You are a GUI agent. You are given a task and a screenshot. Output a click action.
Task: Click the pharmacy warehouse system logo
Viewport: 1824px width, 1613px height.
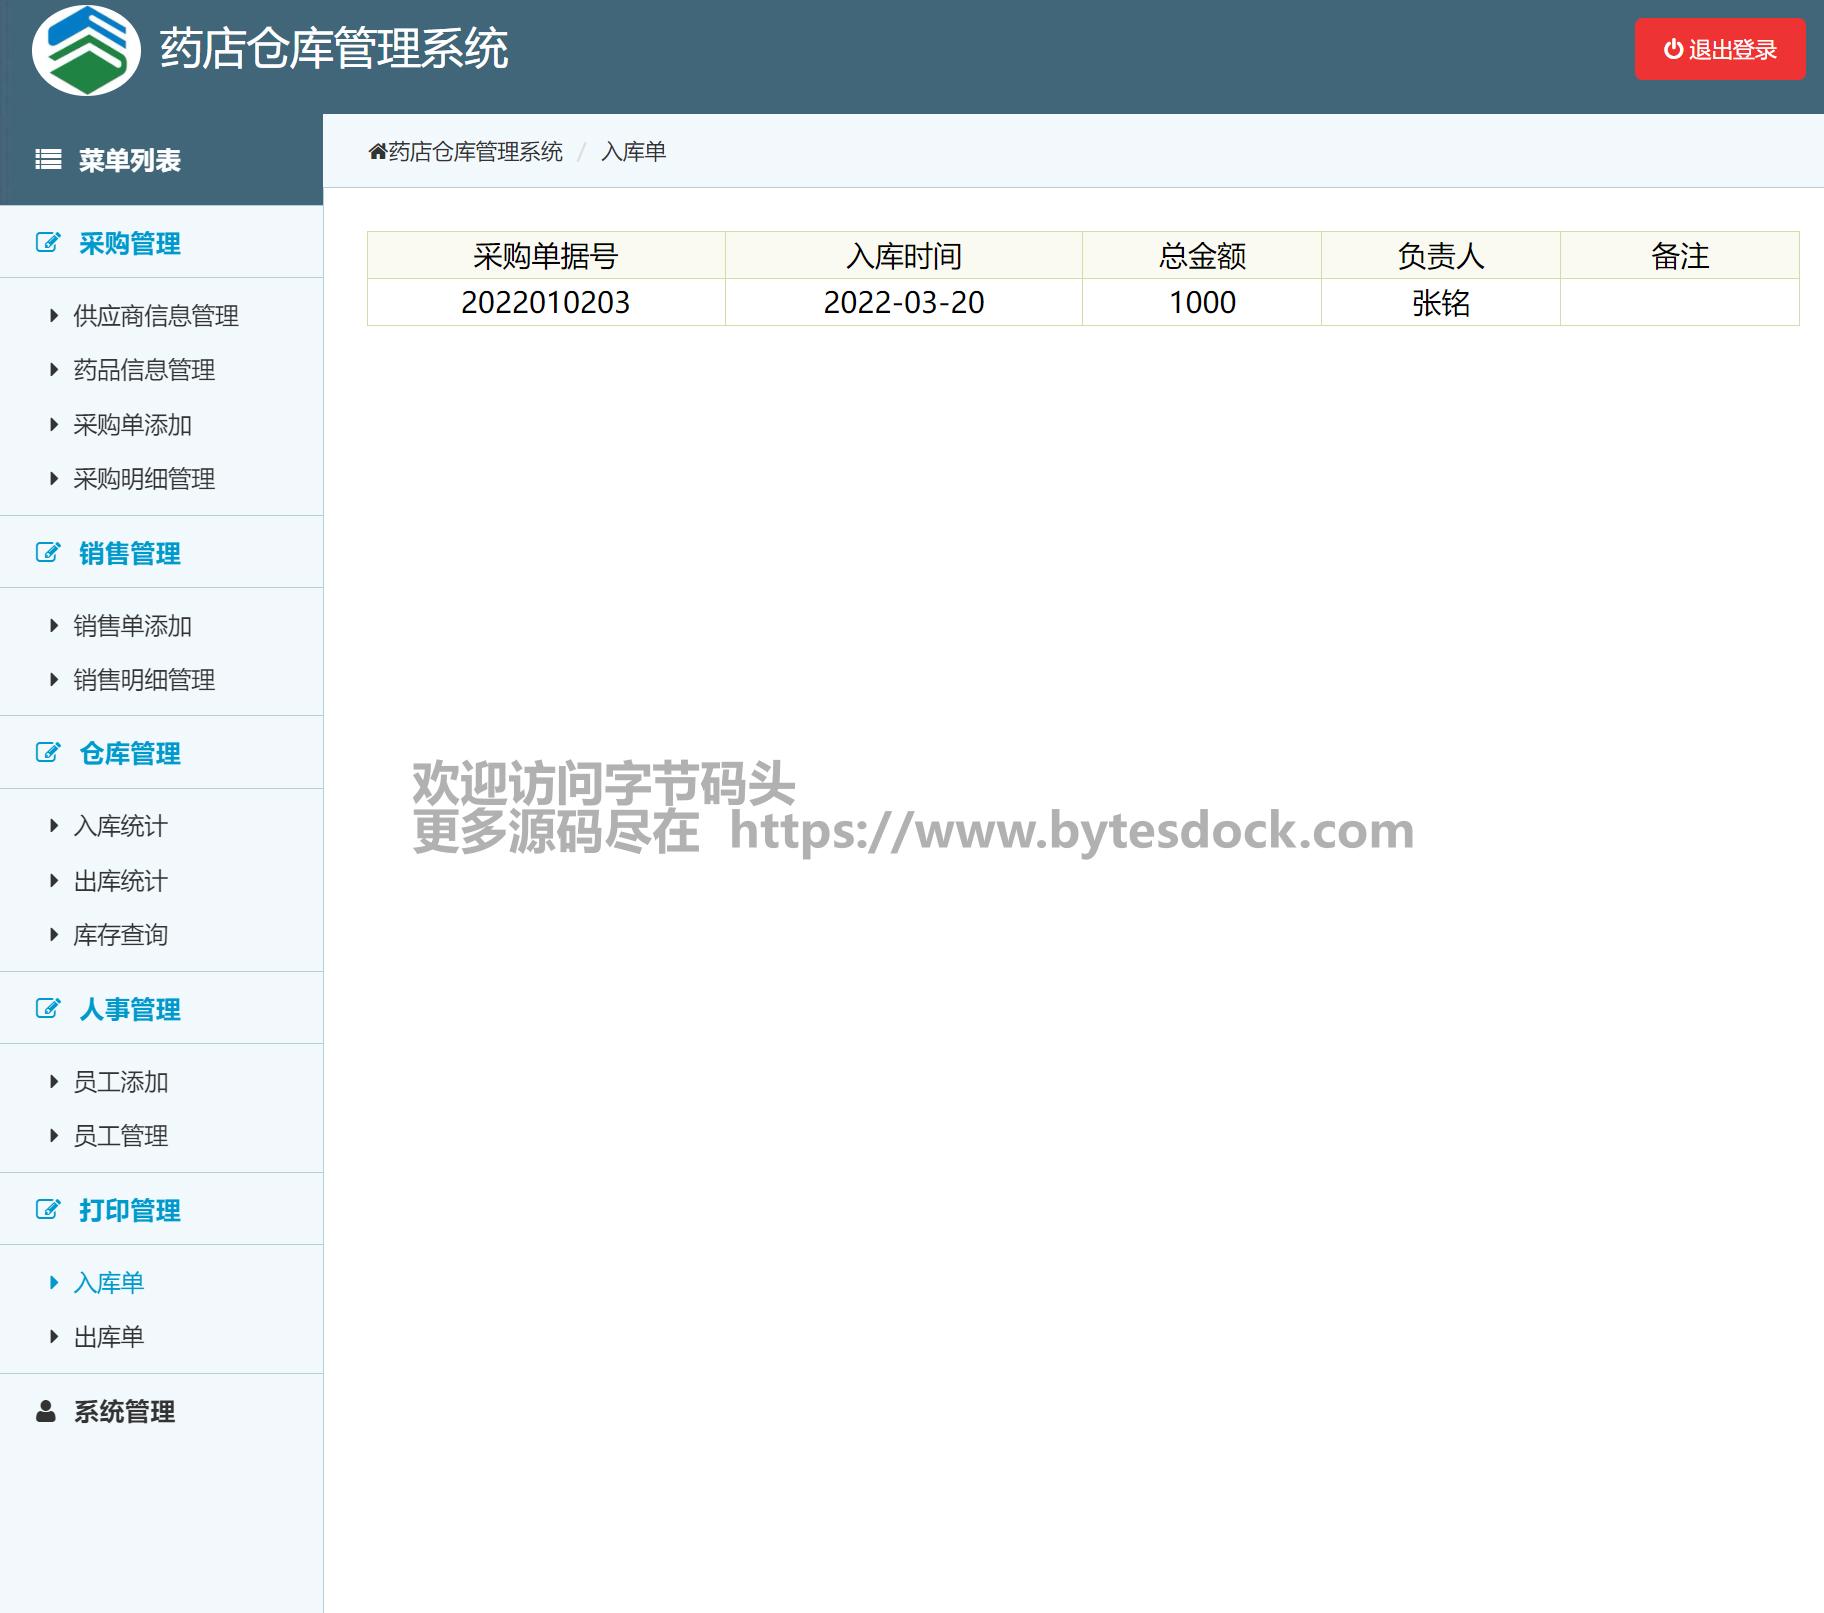point(86,50)
